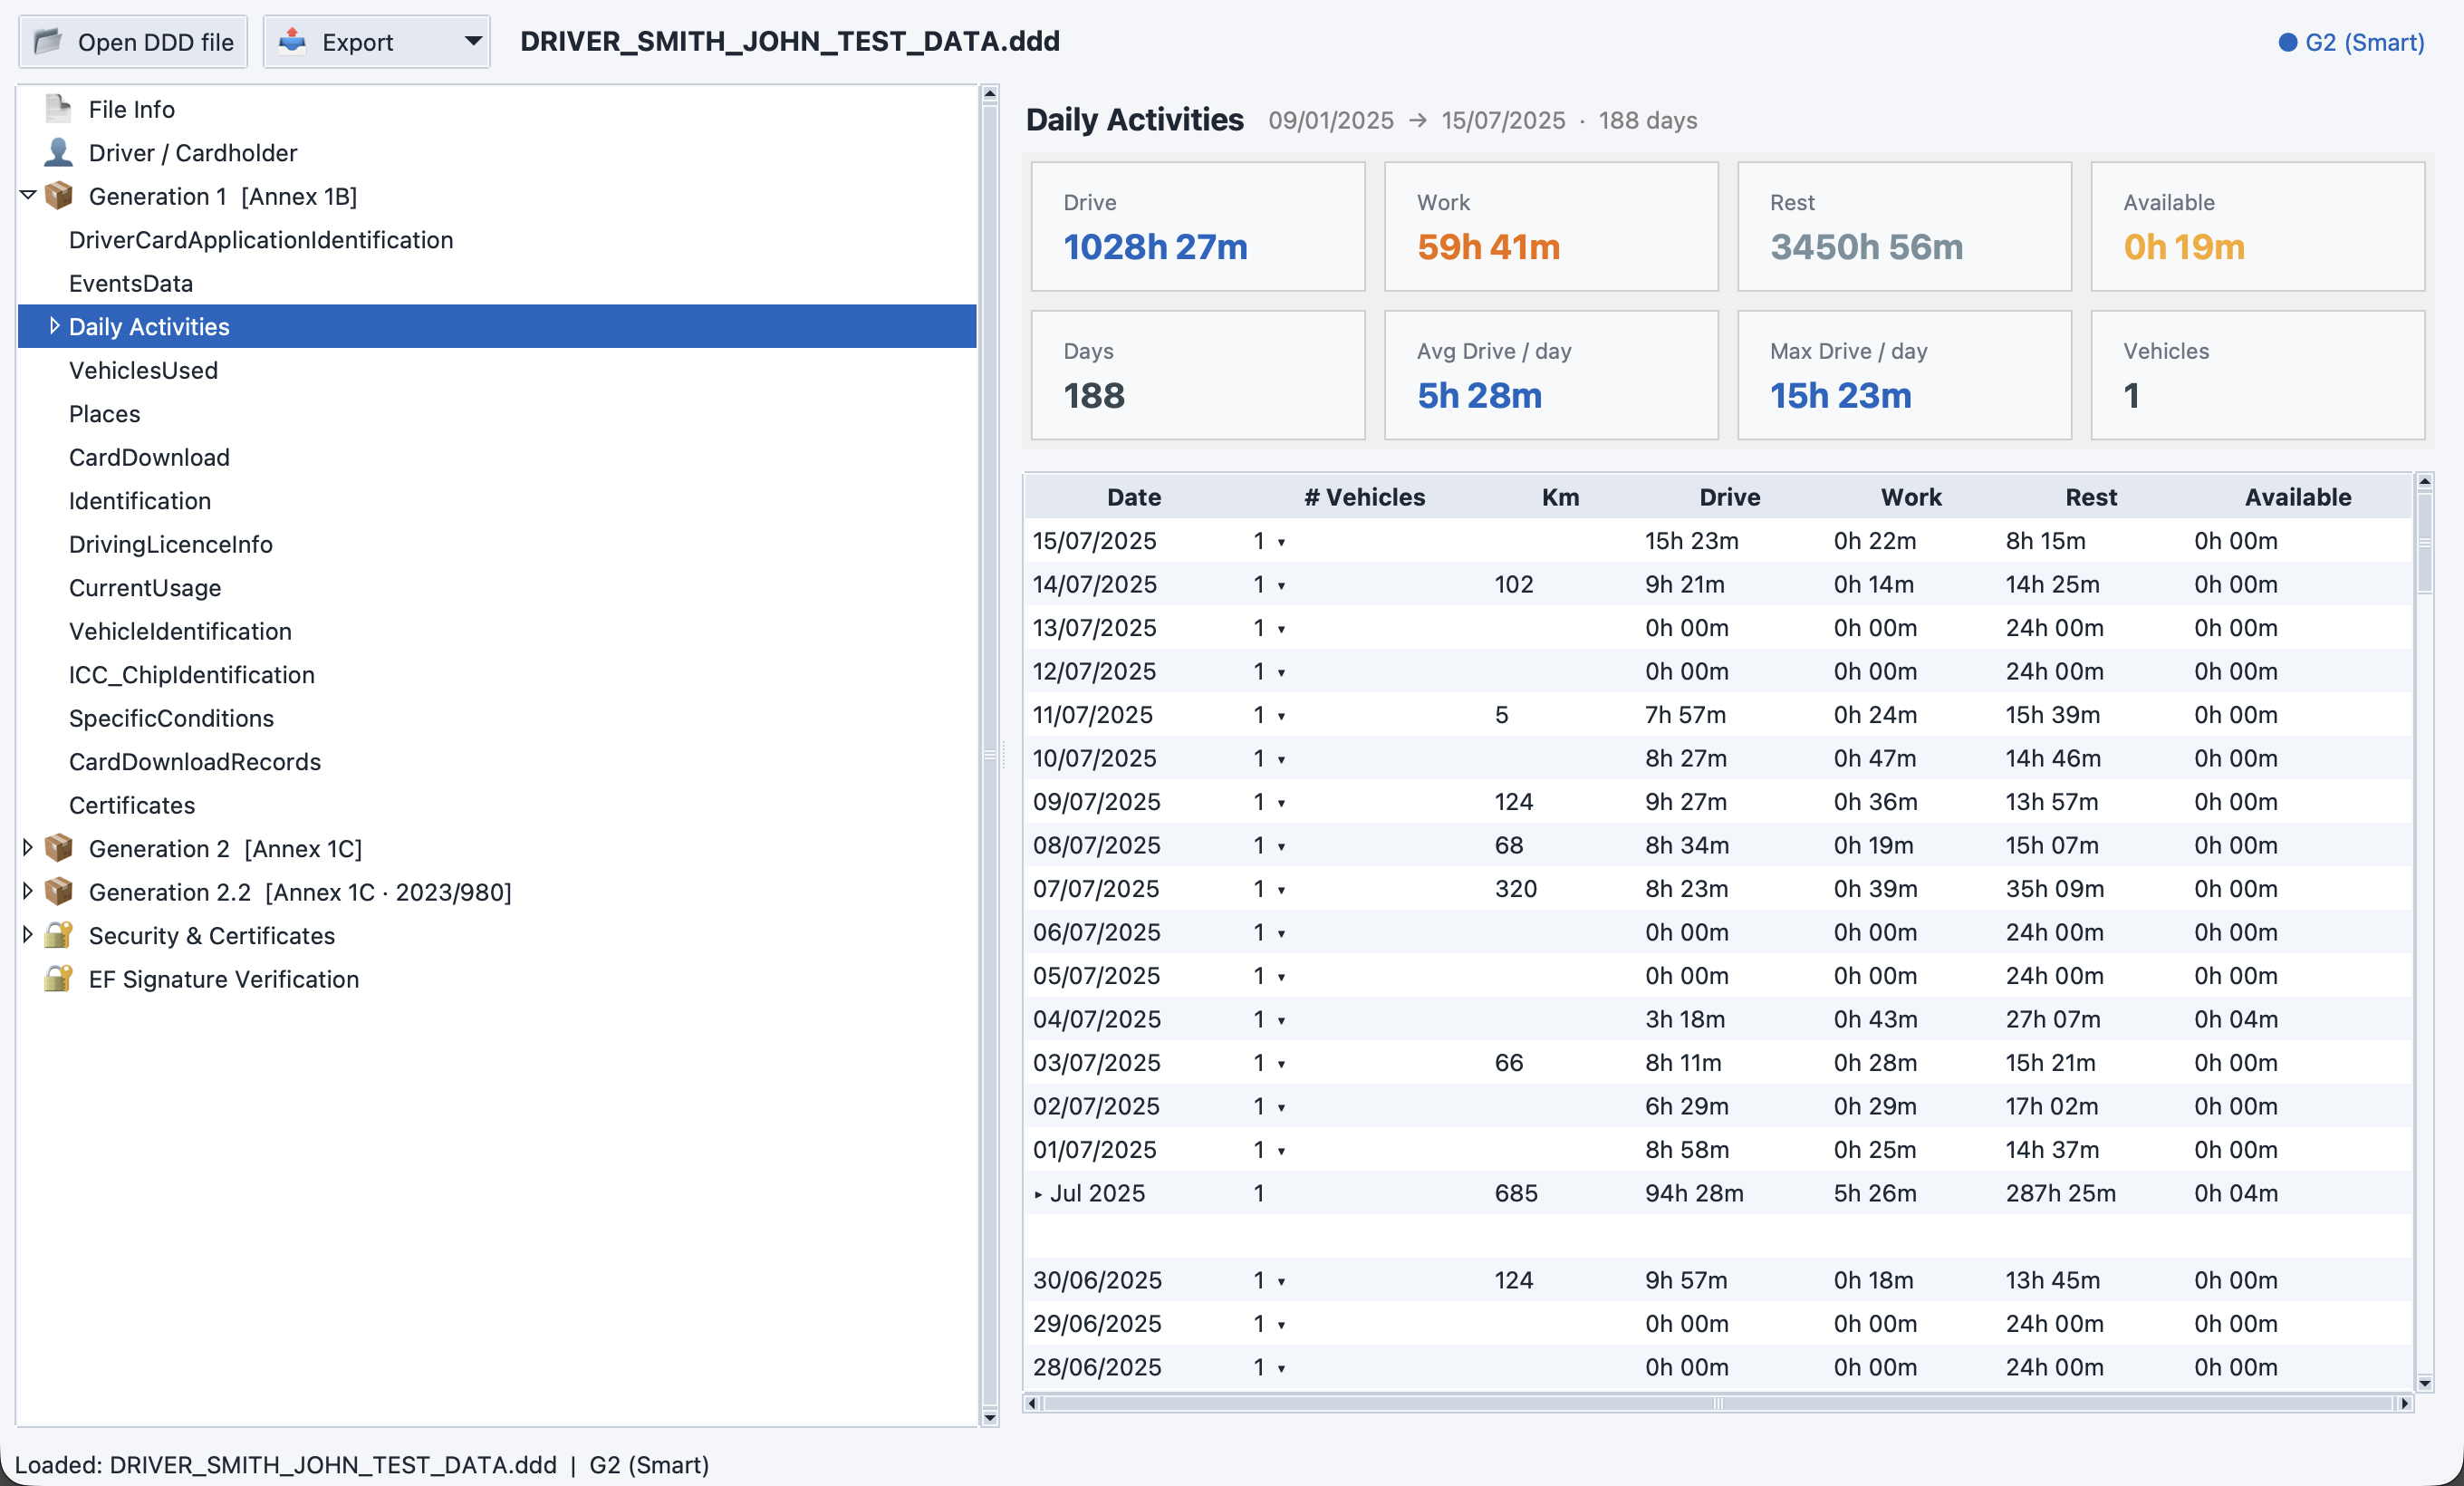2464x1486 pixels.
Task: Expand the Generation 2 [Annex 1C] node
Action: pos(28,848)
